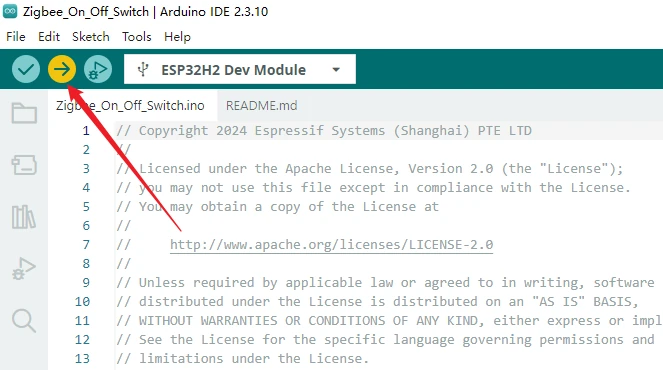Open the File menu
Screen dimensions: 663x370
(16, 37)
